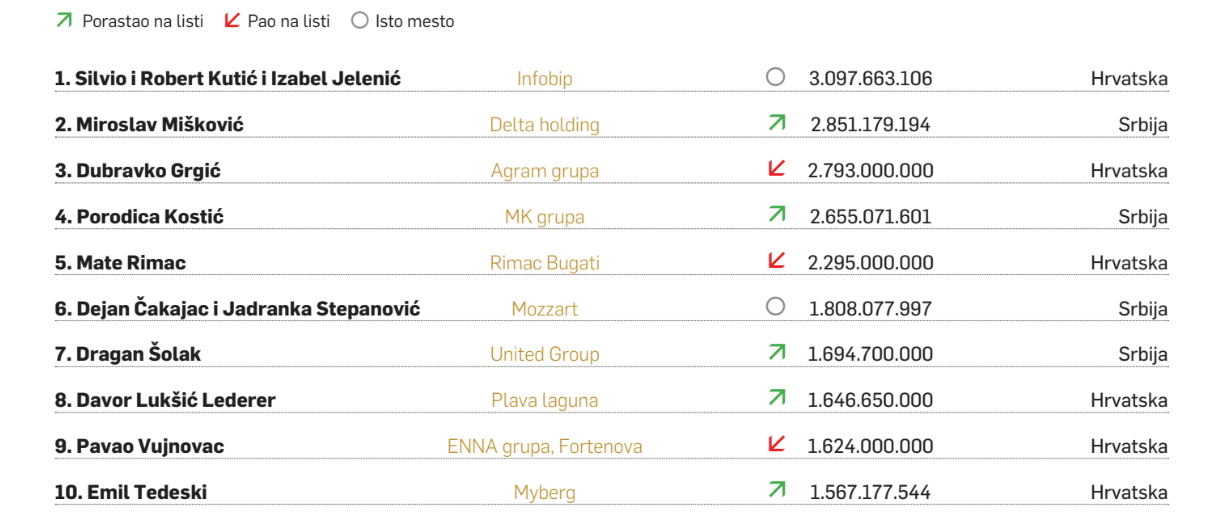Click the green arrow in Plava laguna row
The height and width of the screenshot is (525, 1227).
[x=776, y=398]
